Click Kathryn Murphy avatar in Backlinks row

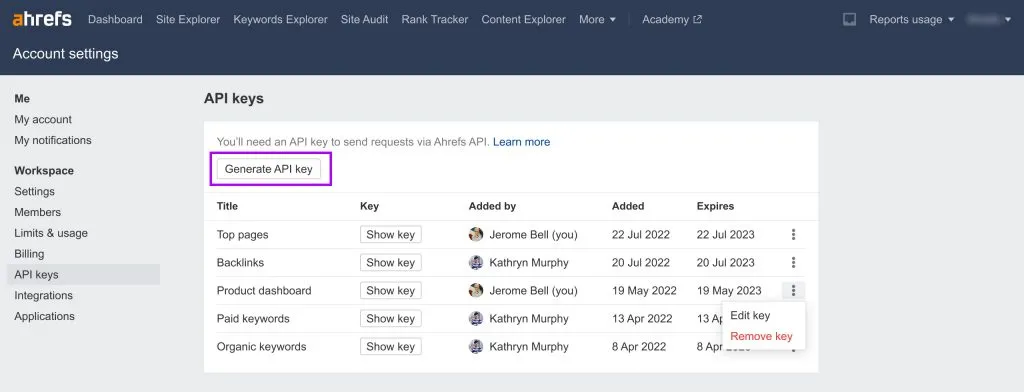(476, 262)
